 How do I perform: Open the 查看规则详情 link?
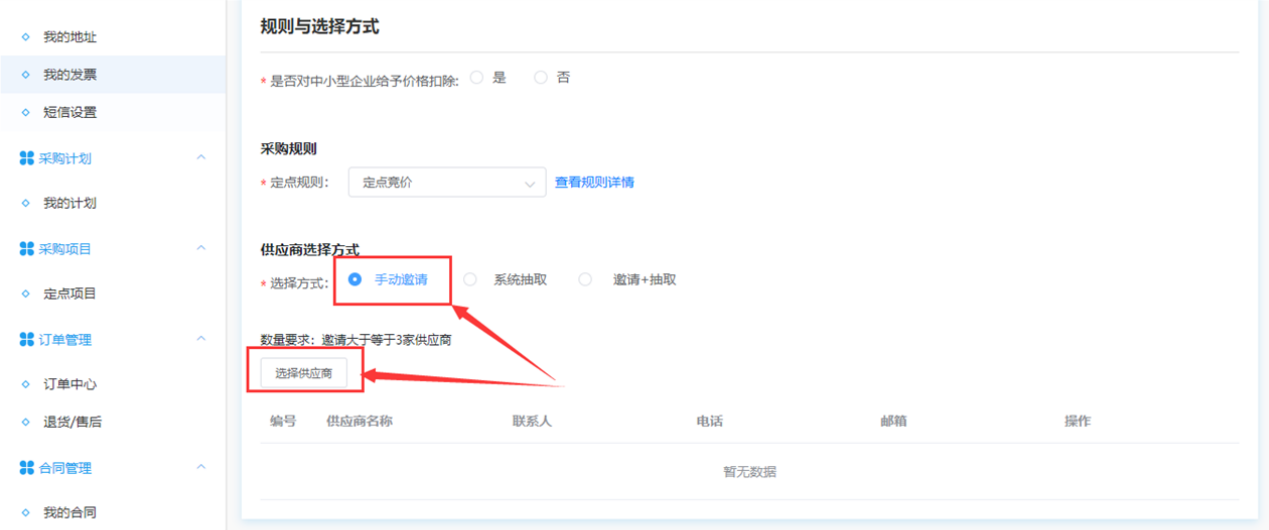594,182
